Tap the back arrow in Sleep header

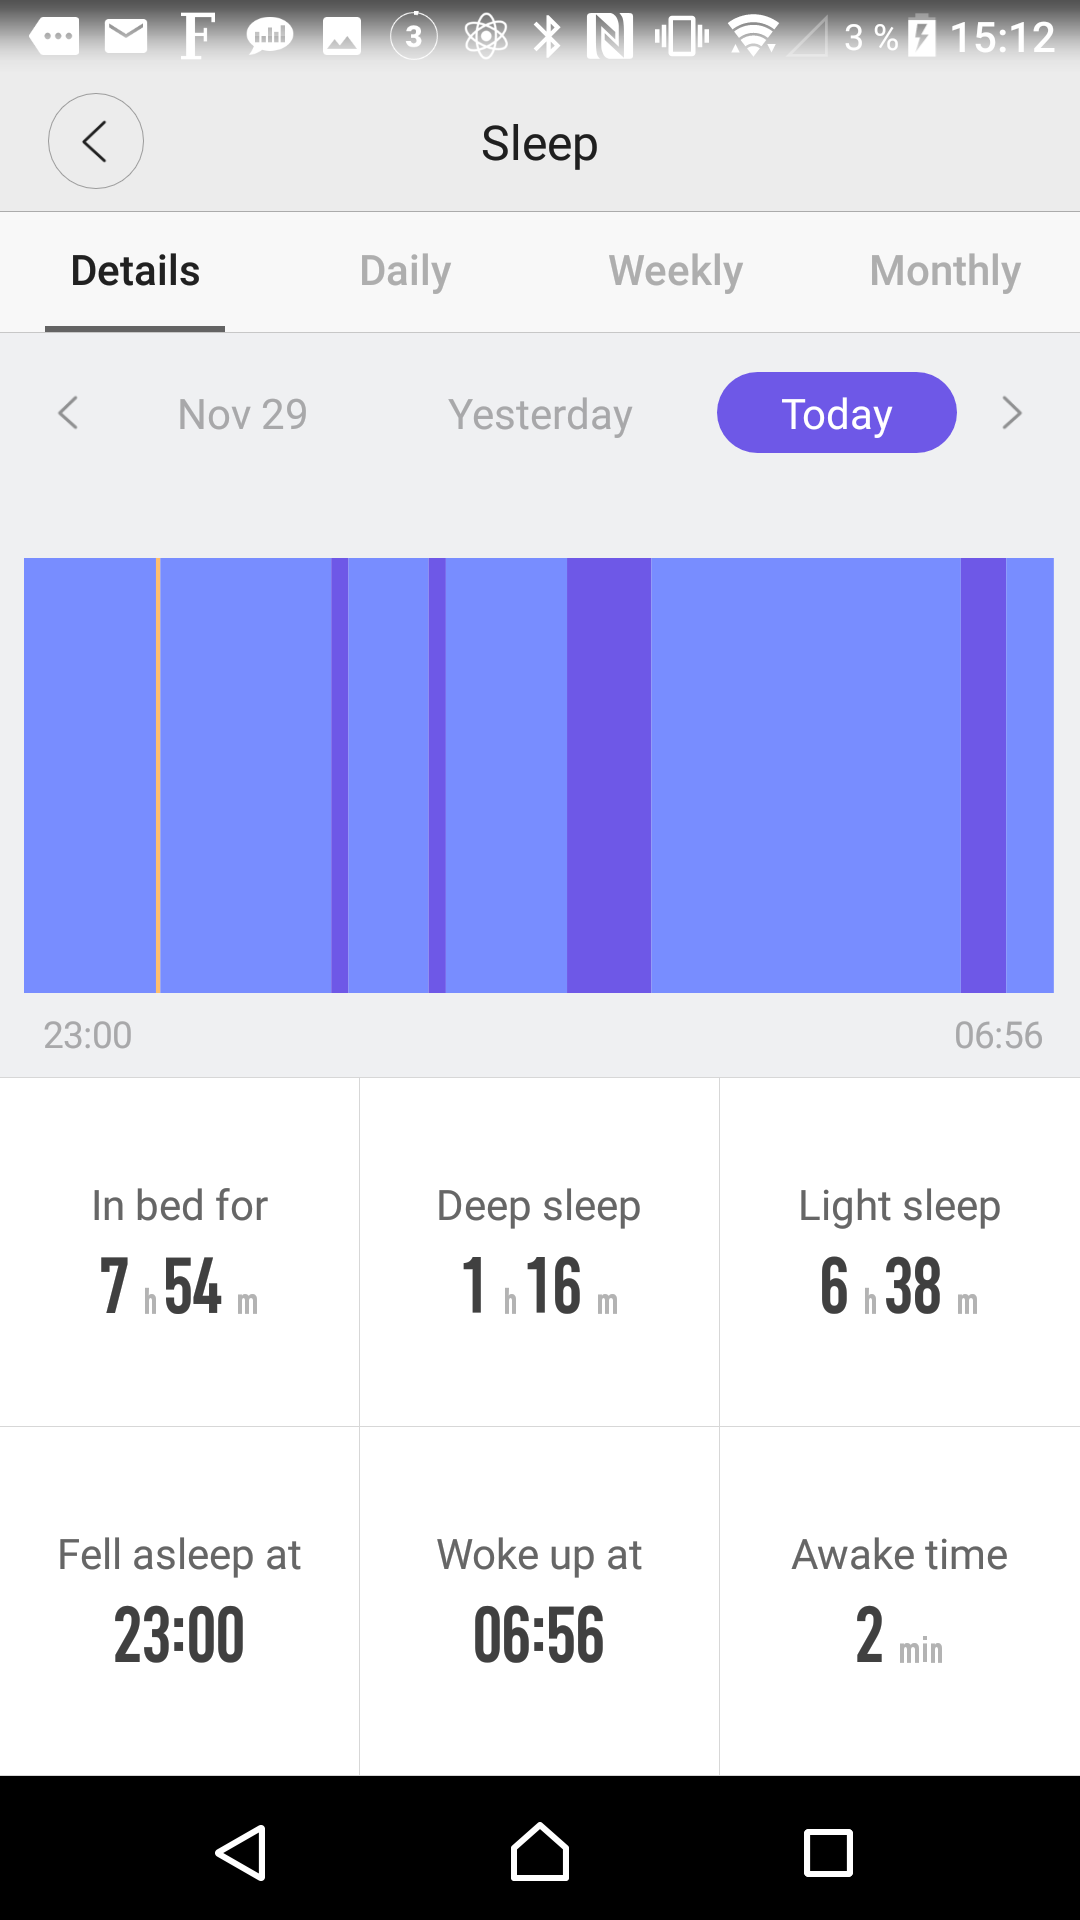point(96,141)
